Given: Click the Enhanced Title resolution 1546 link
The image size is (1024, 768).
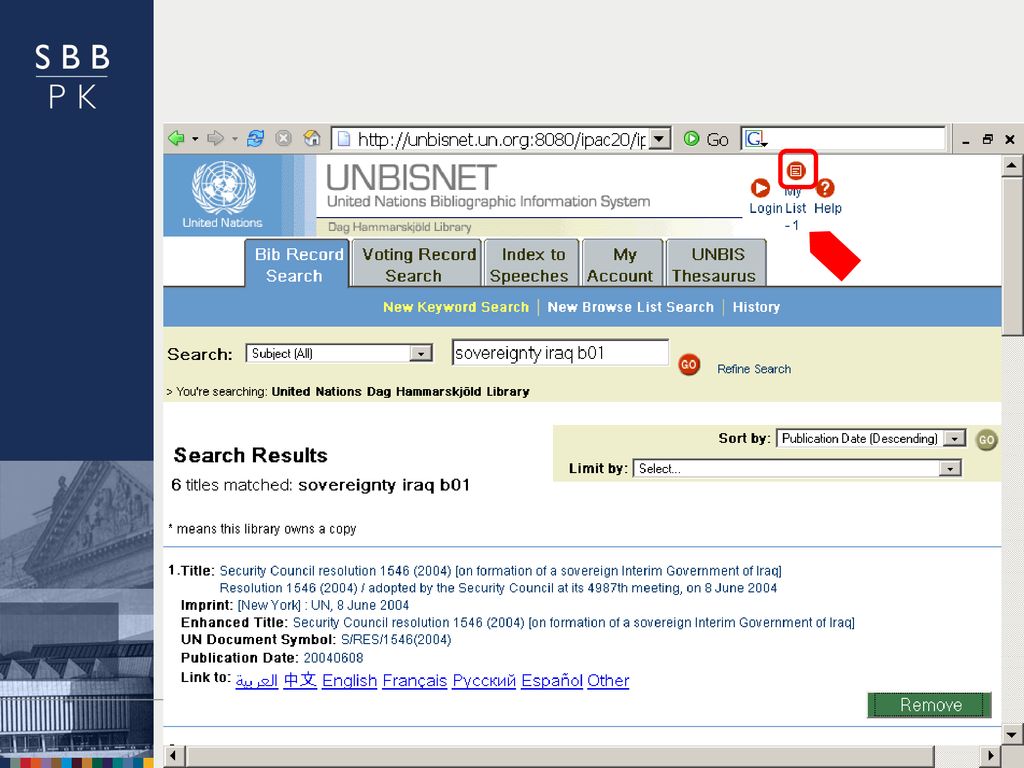Looking at the screenshot, I should (573, 622).
